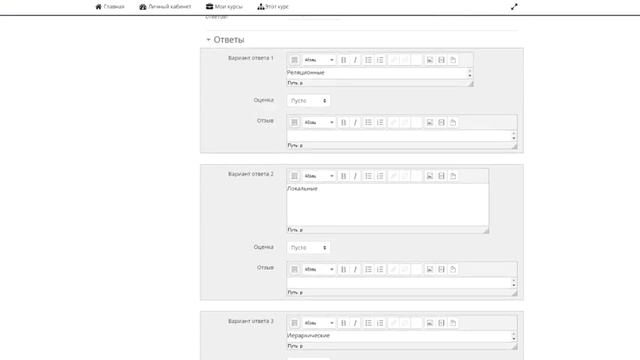Manage files in Отзыв editor under answer 2
Viewport: 640px width, 360px height.
coord(453,269)
